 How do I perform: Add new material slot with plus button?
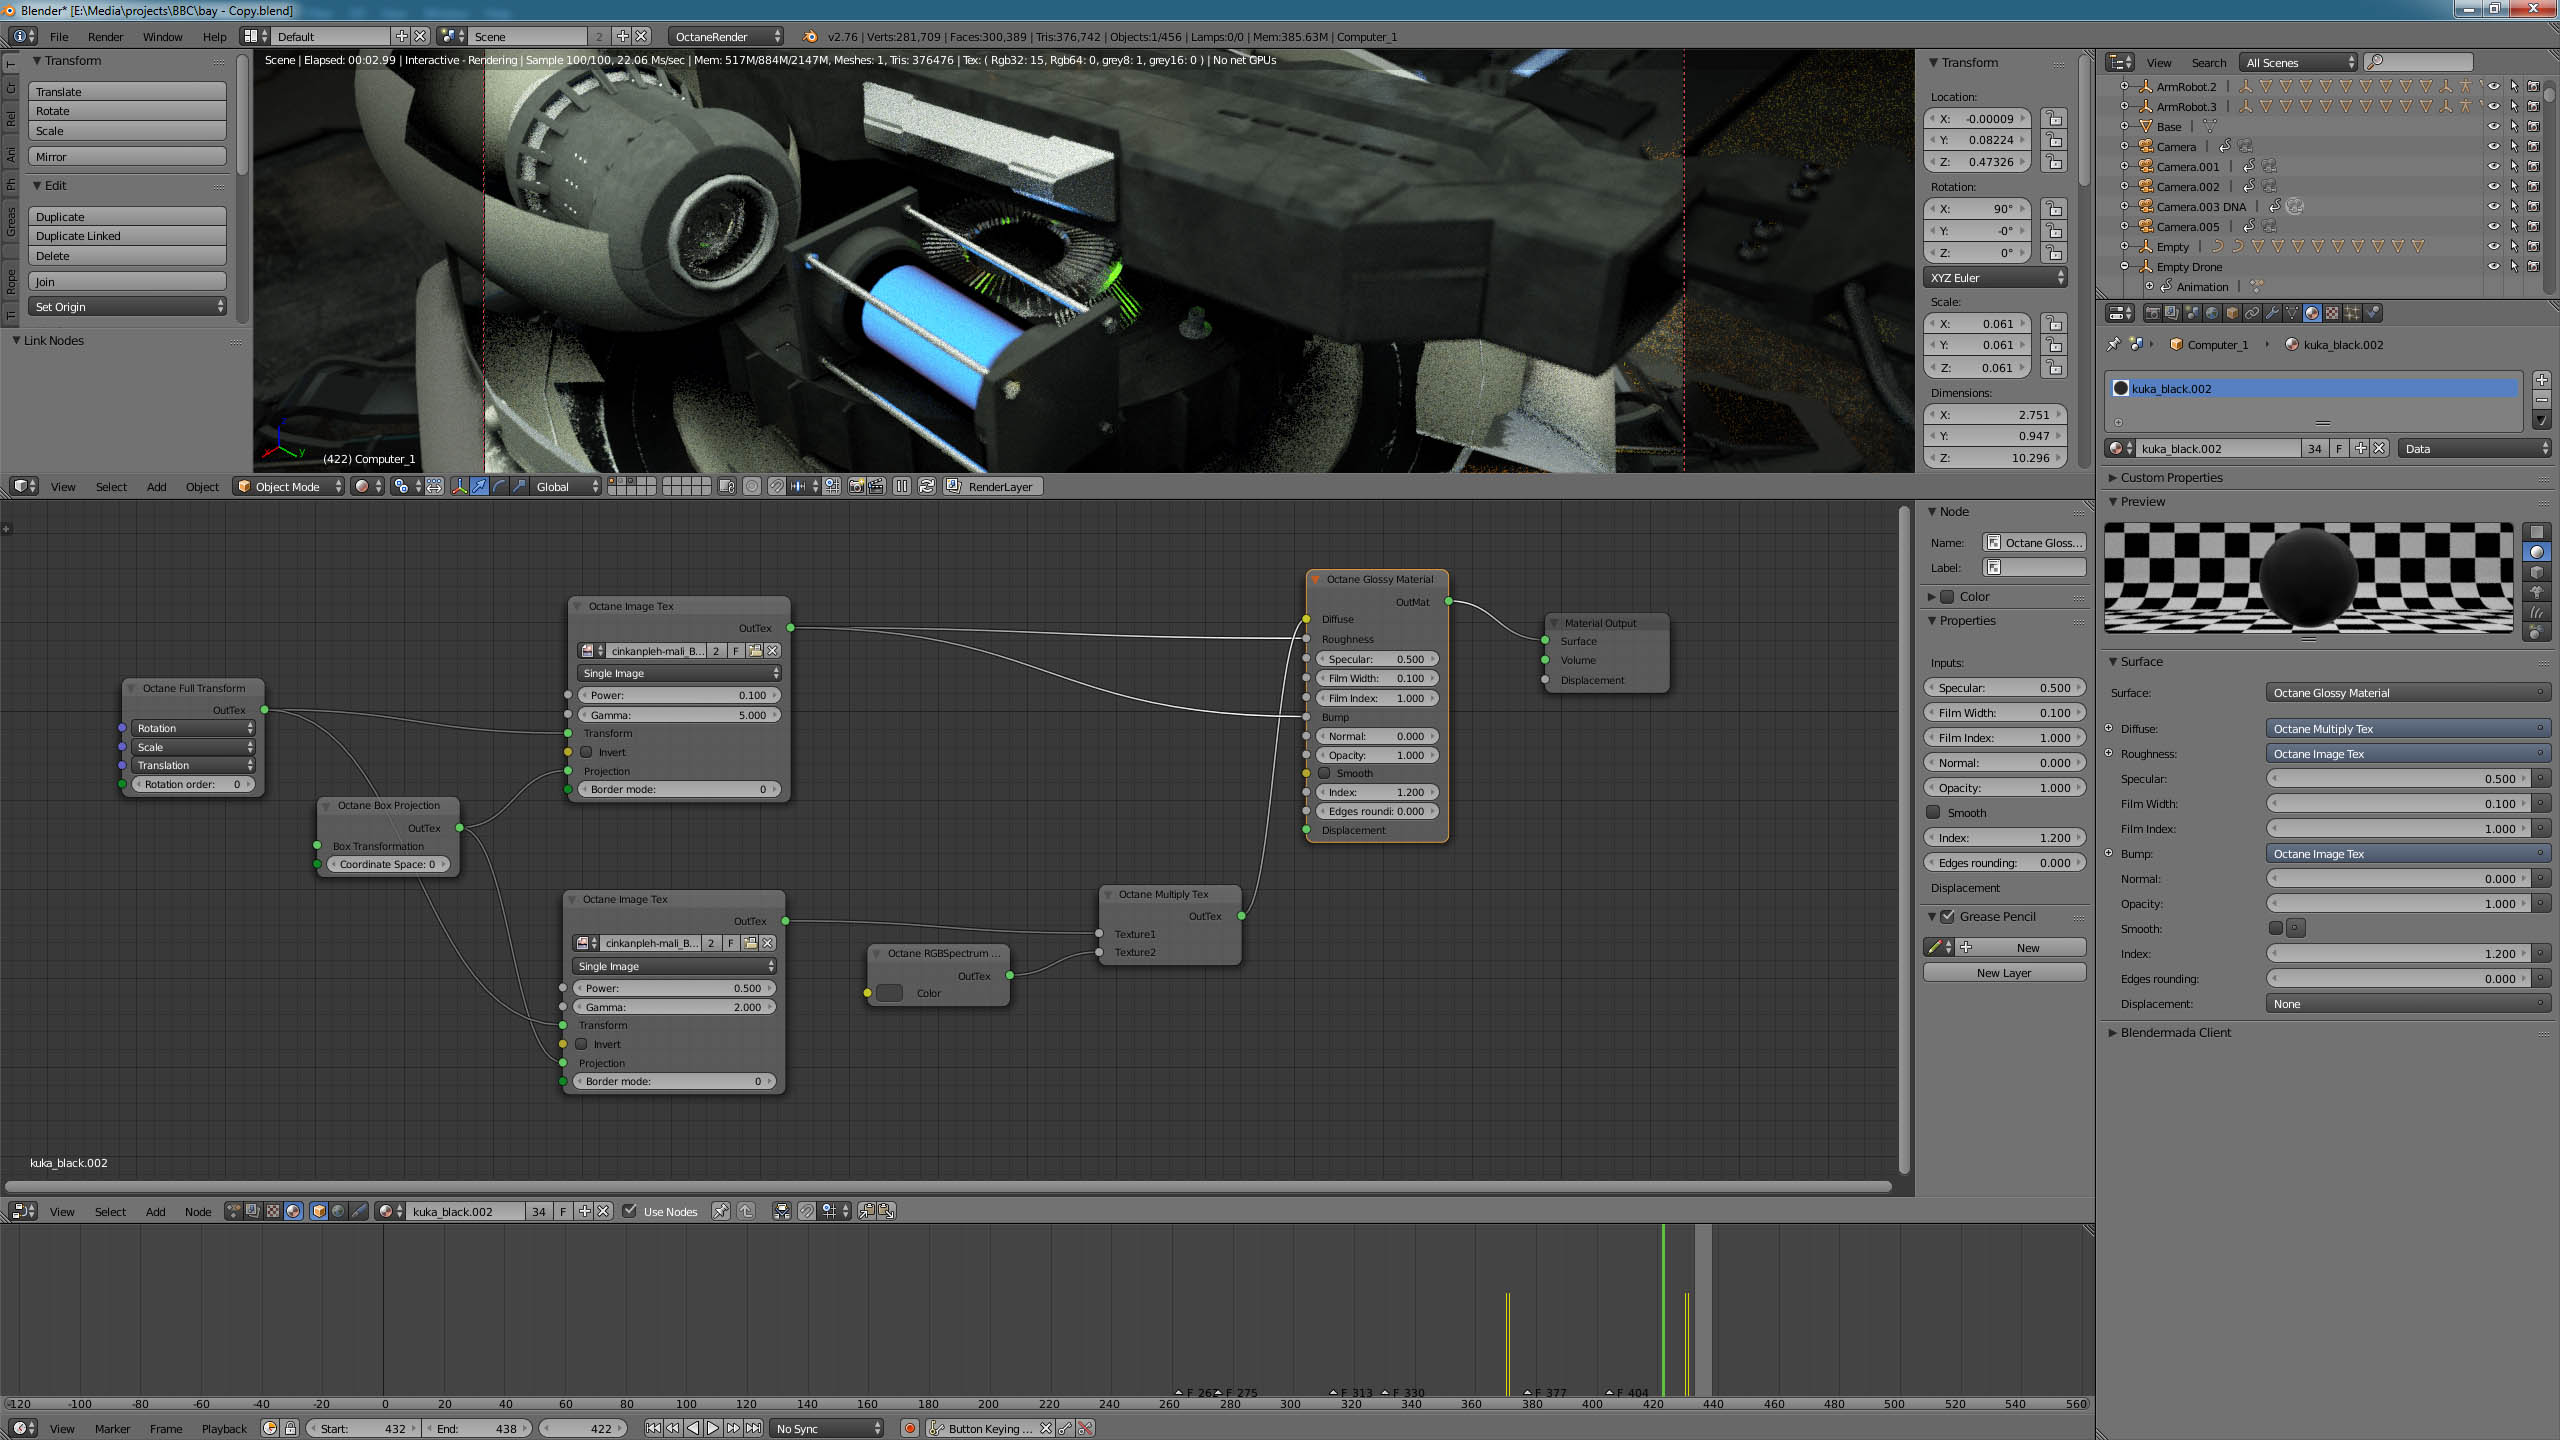click(x=2542, y=380)
